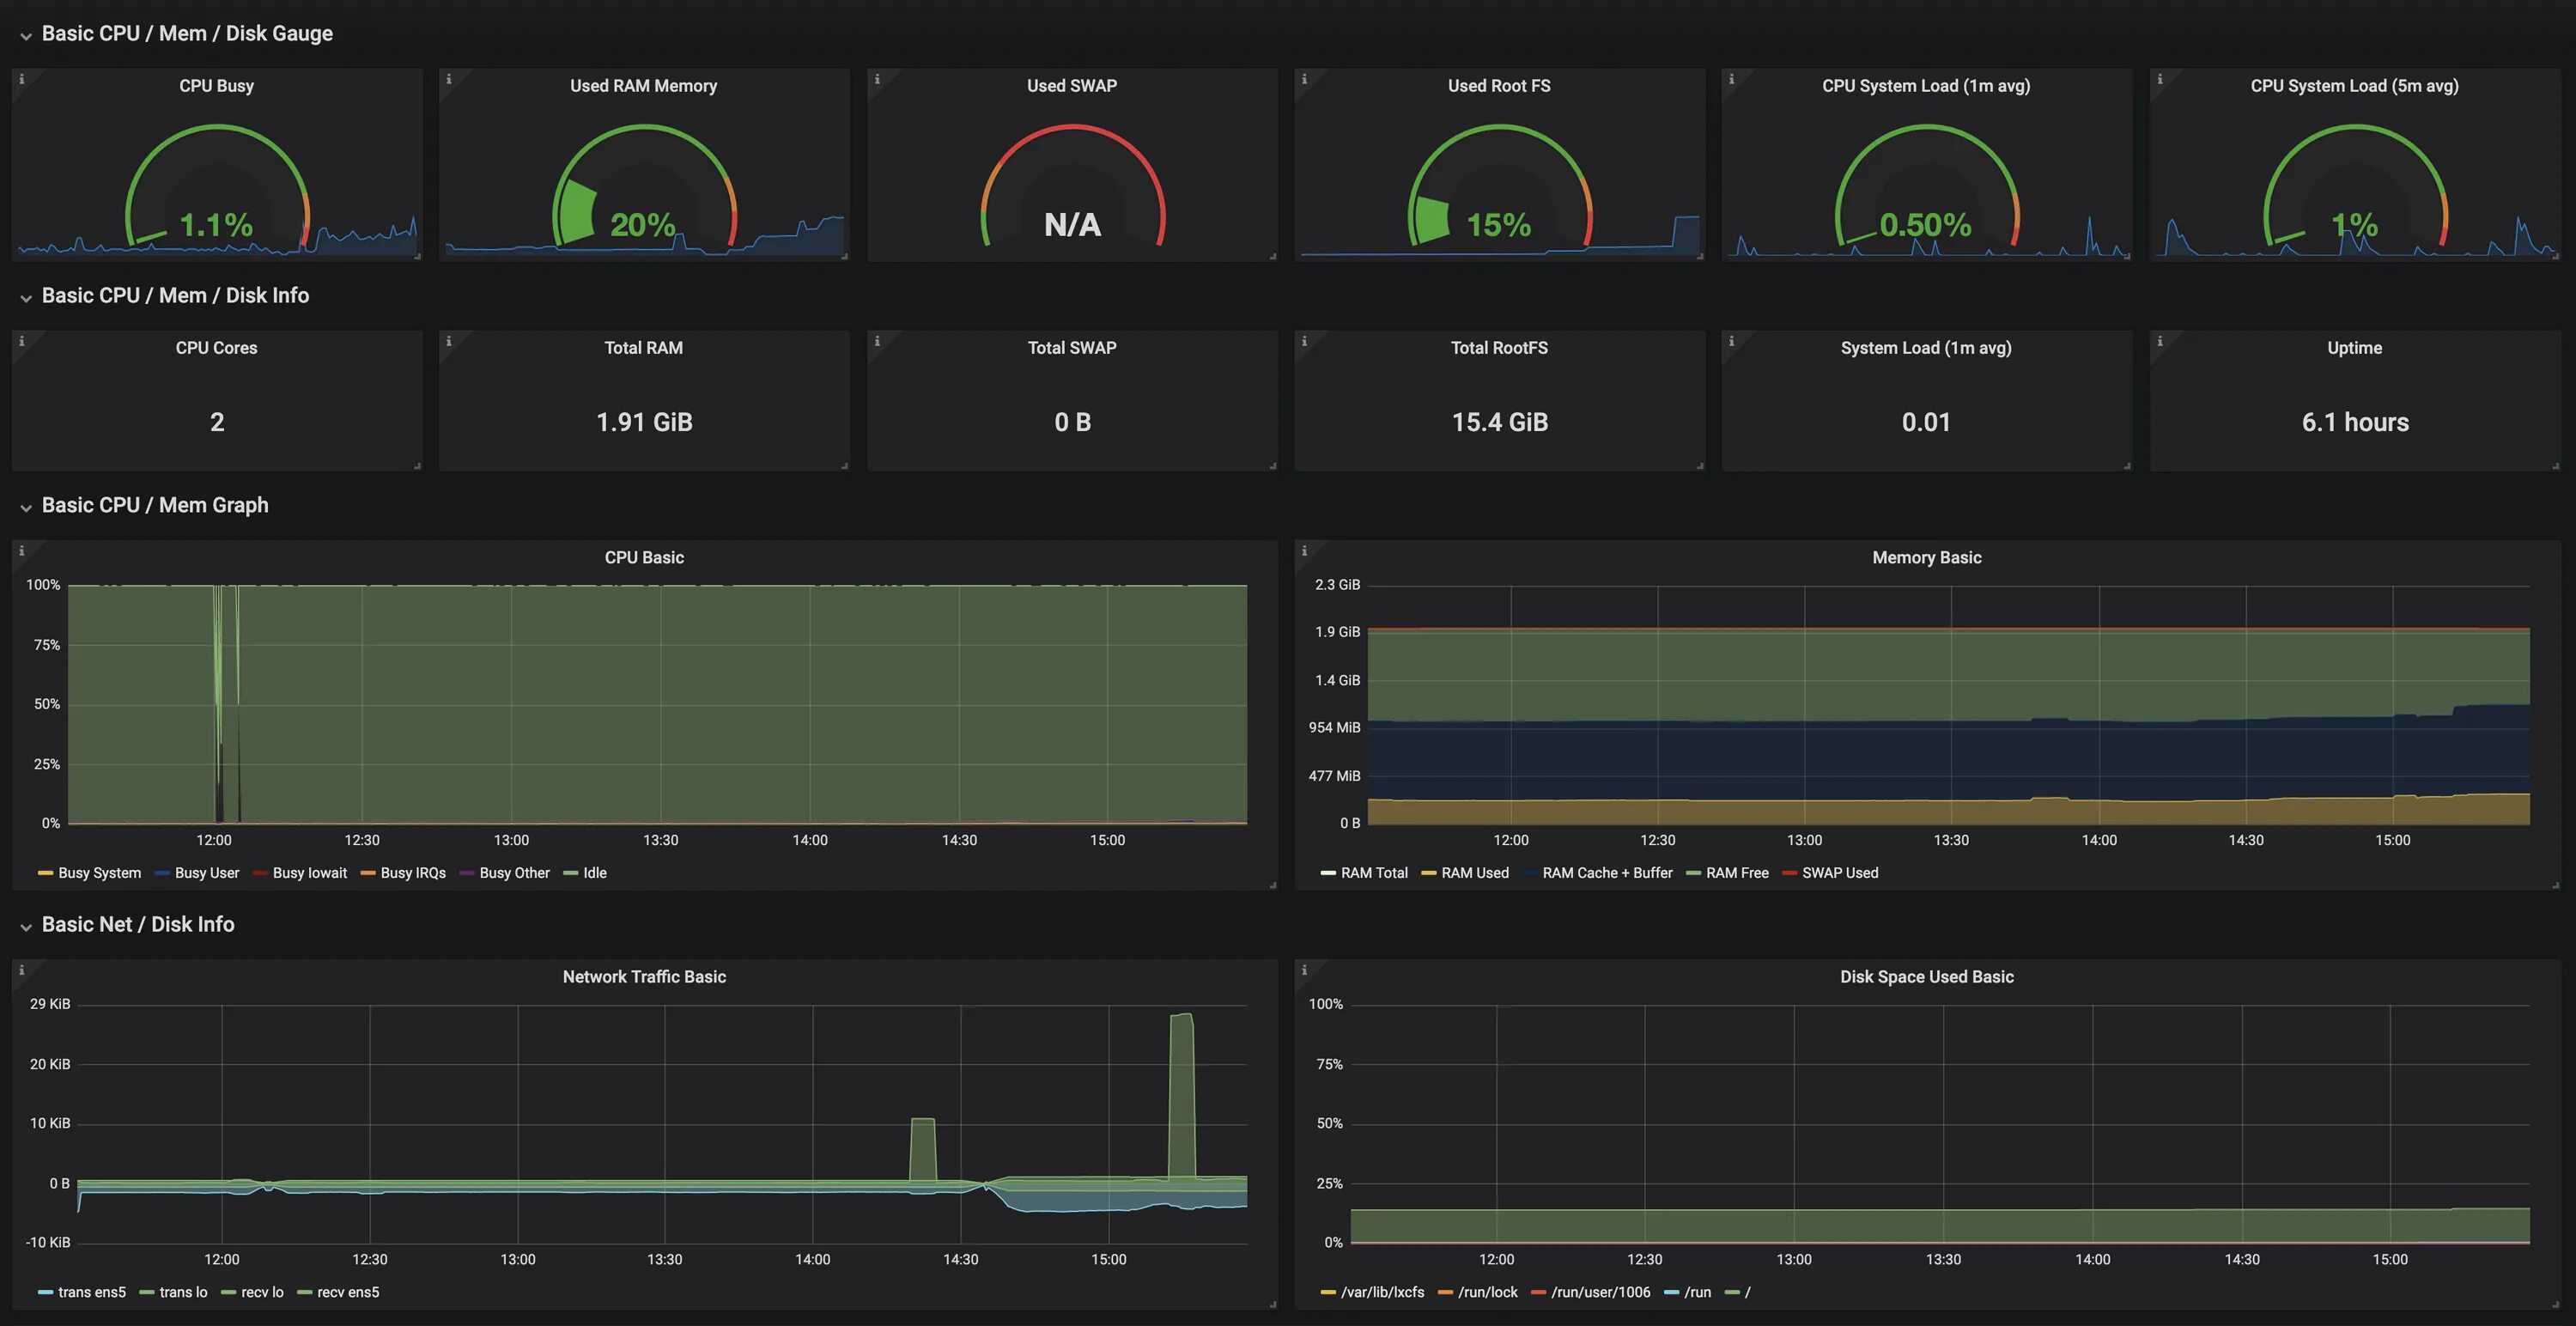This screenshot has height=1326, width=2576.
Task: Click info icon on Network Traffic Basic panel
Action: point(21,969)
